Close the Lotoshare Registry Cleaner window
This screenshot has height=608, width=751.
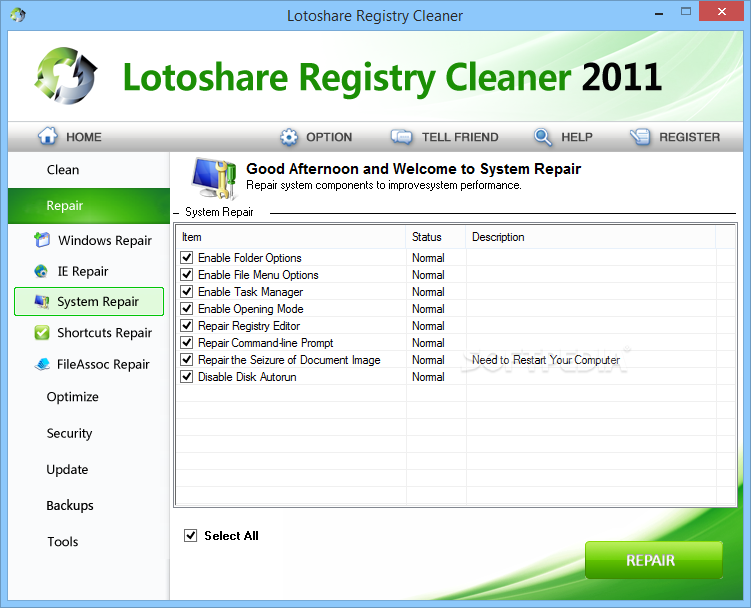[722, 11]
